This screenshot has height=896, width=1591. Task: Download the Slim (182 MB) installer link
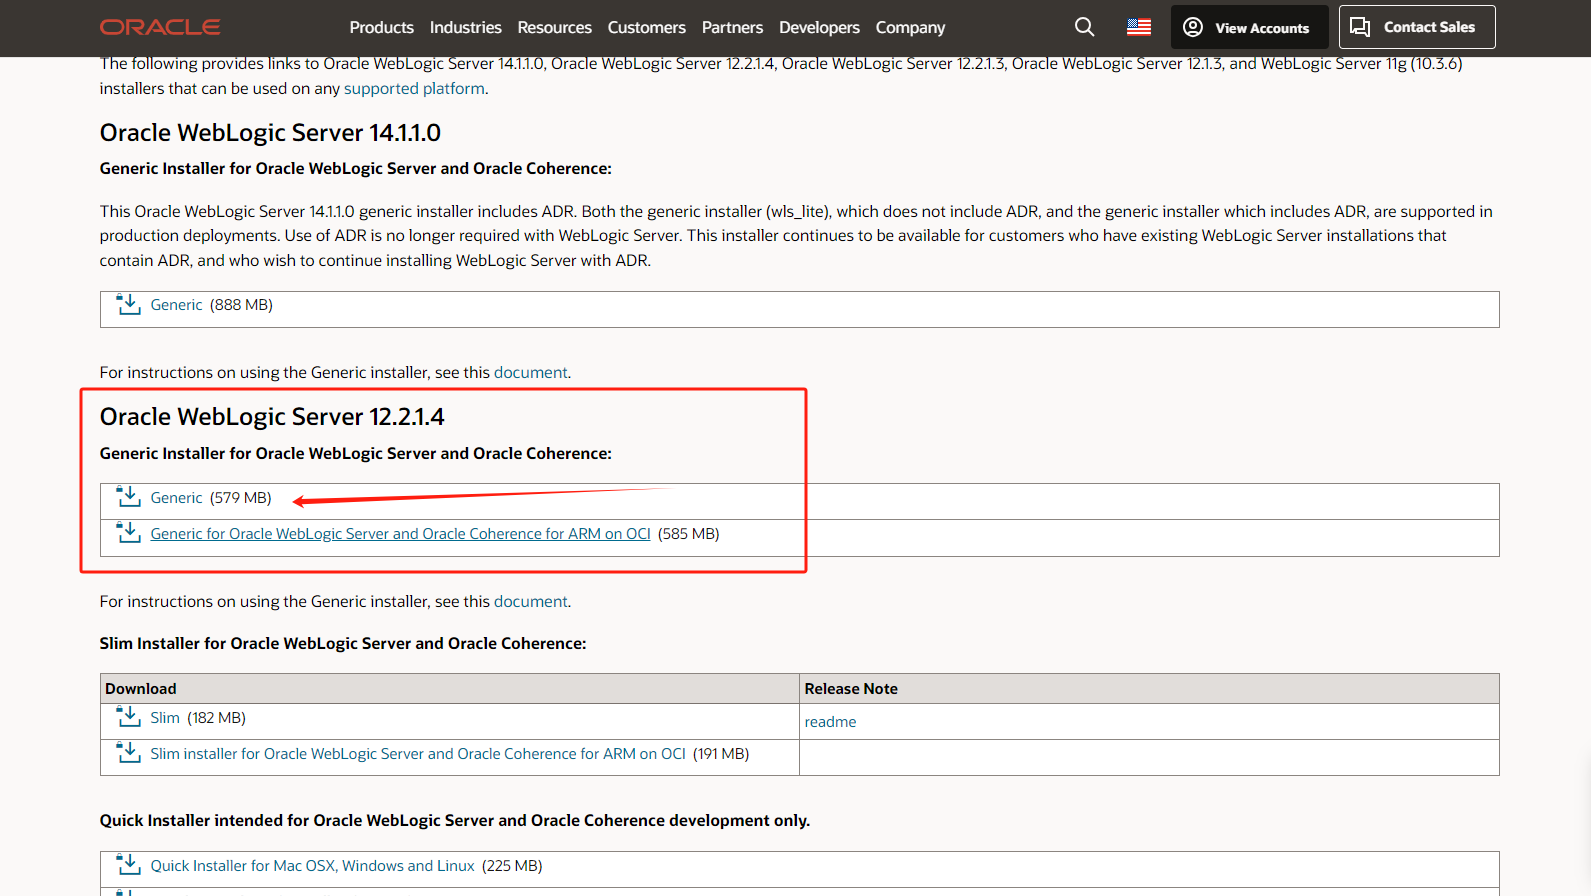point(165,718)
